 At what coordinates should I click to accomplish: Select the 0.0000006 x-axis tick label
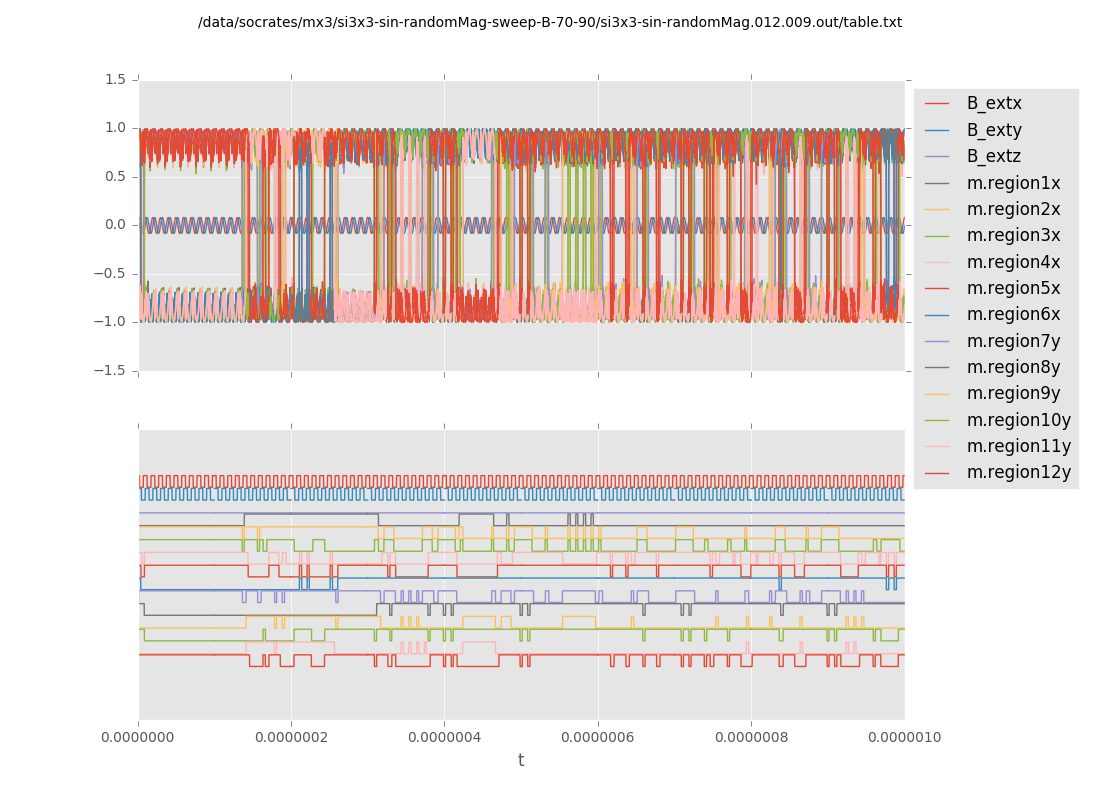coord(598,737)
